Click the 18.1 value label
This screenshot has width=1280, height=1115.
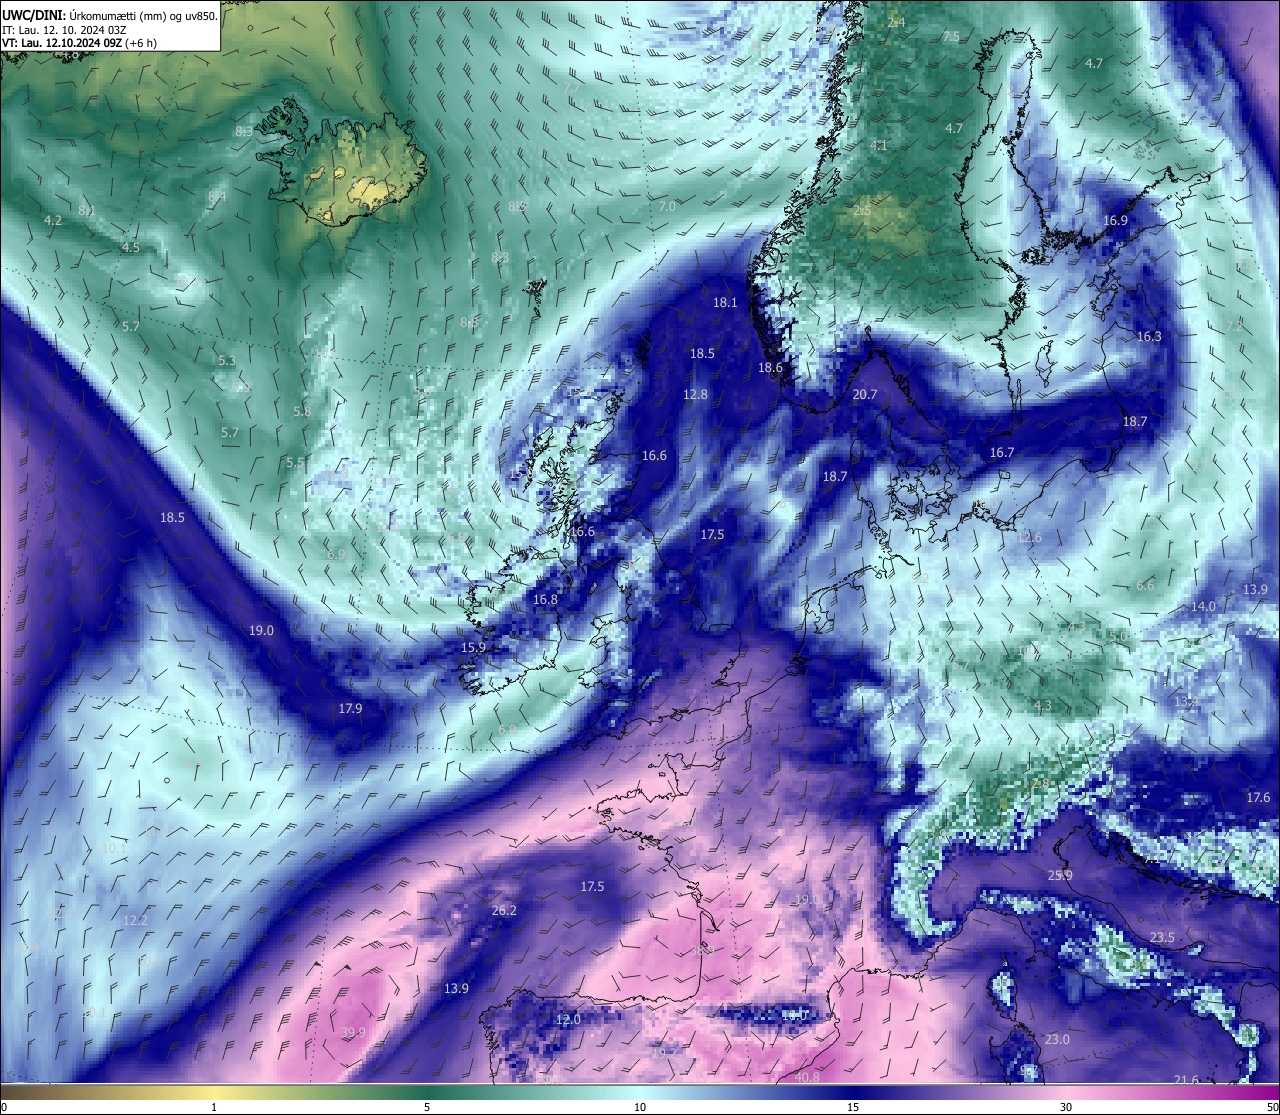(x=725, y=303)
